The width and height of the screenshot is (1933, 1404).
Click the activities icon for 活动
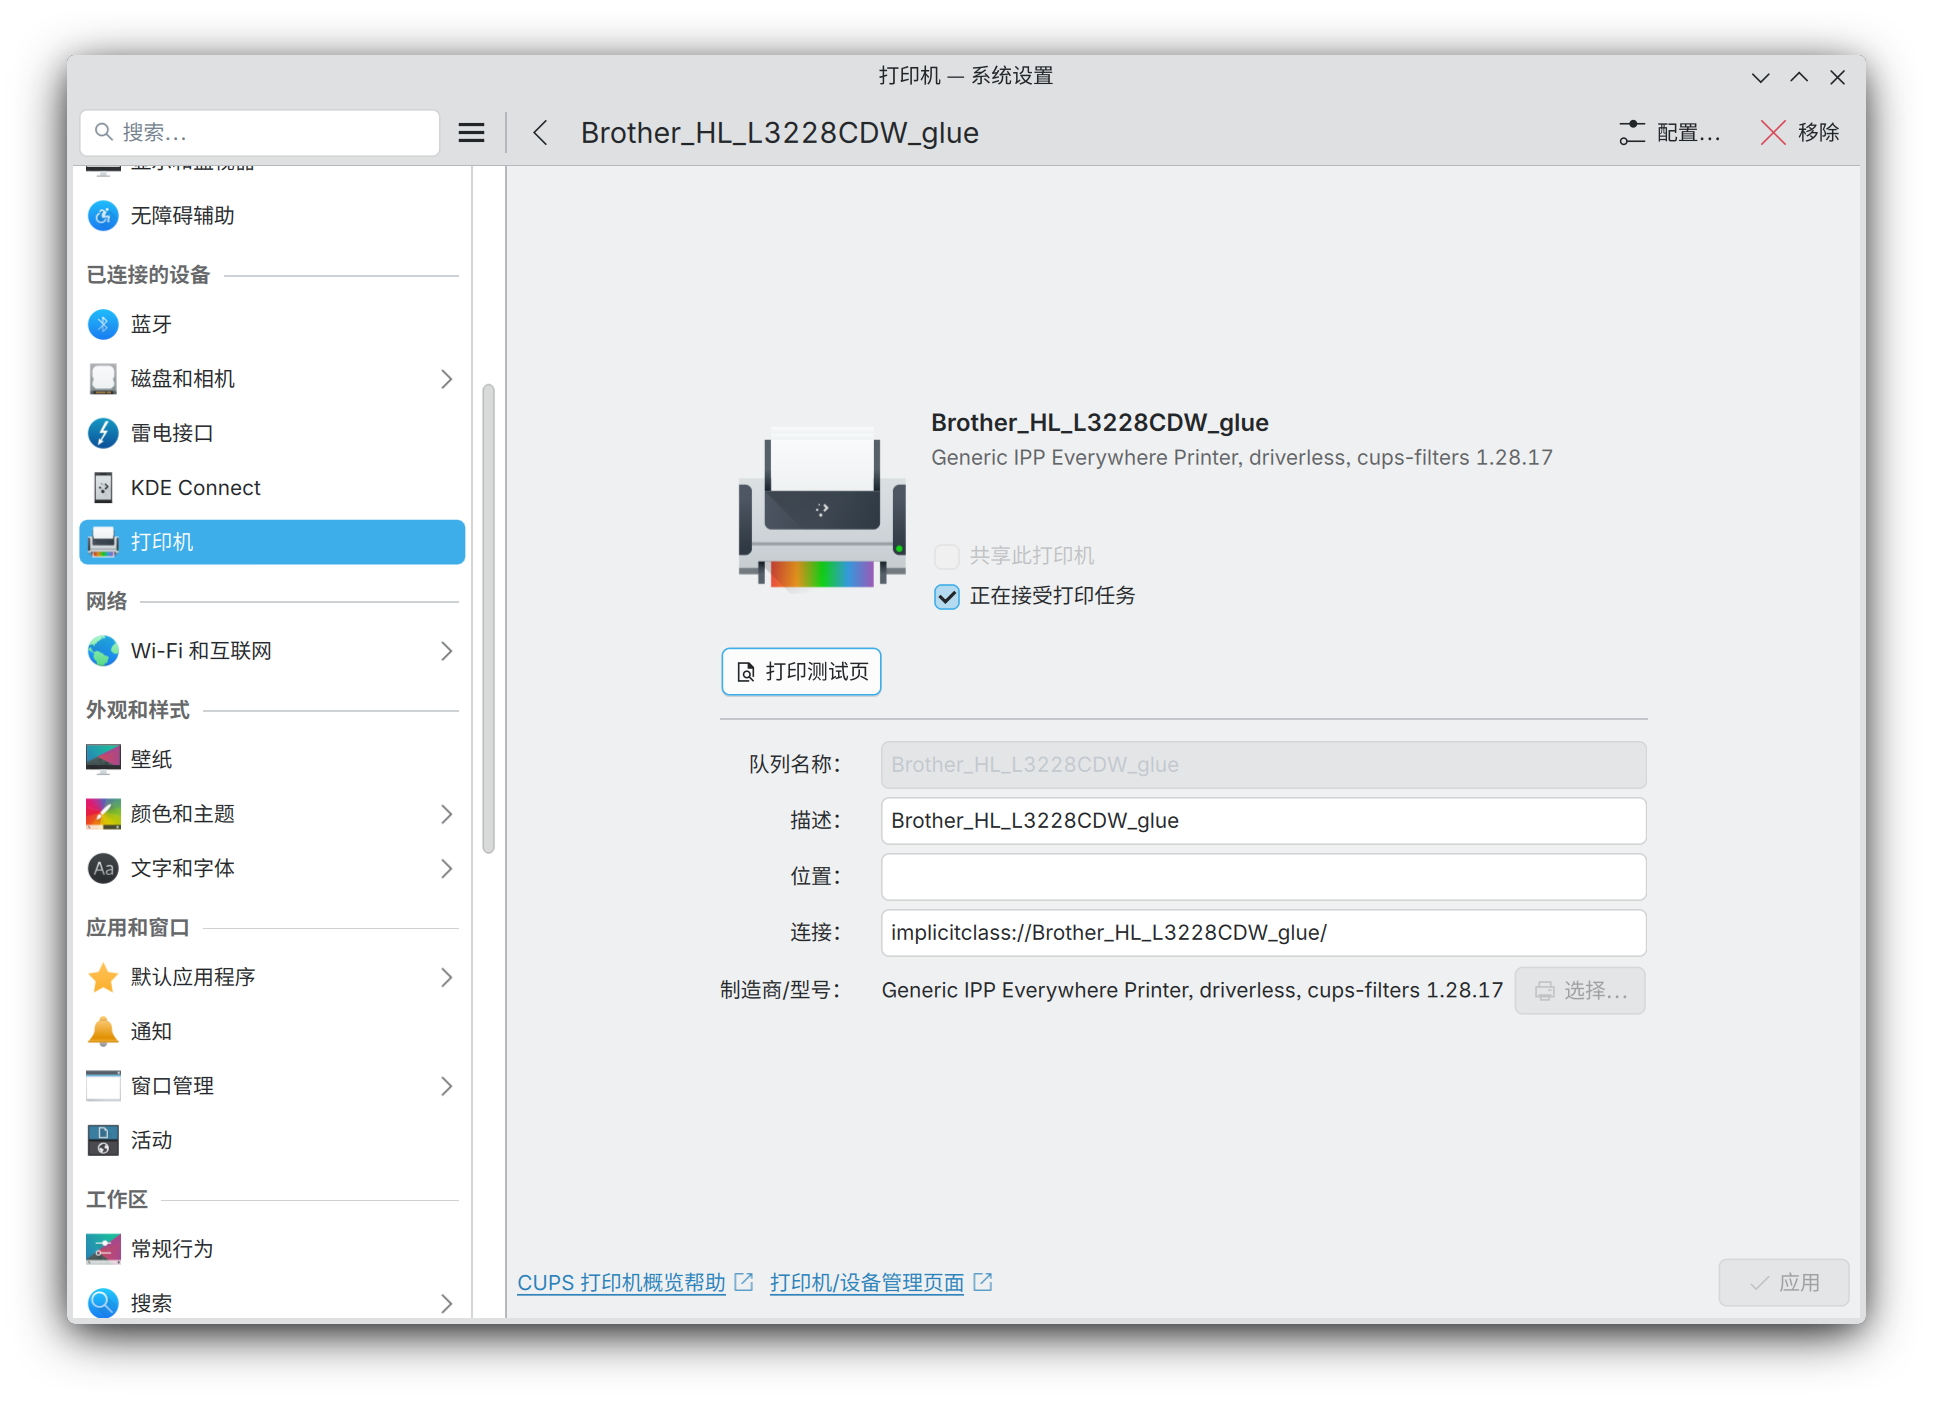103,1141
